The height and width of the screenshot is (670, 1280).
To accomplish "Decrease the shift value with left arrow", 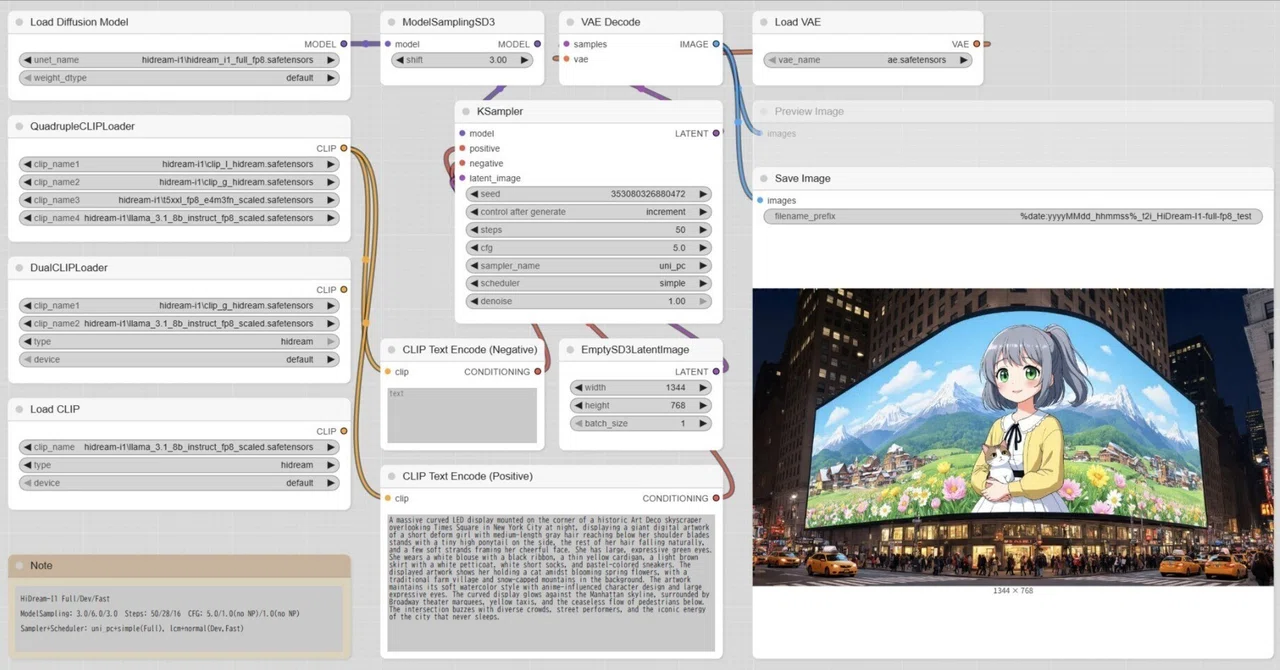I will pos(399,60).
